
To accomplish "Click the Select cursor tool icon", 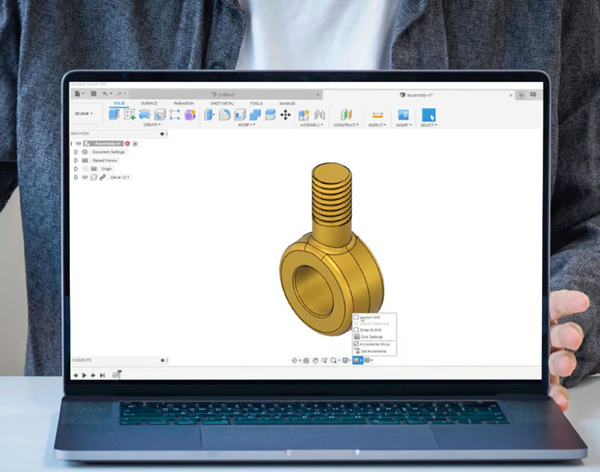I will 429,115.
